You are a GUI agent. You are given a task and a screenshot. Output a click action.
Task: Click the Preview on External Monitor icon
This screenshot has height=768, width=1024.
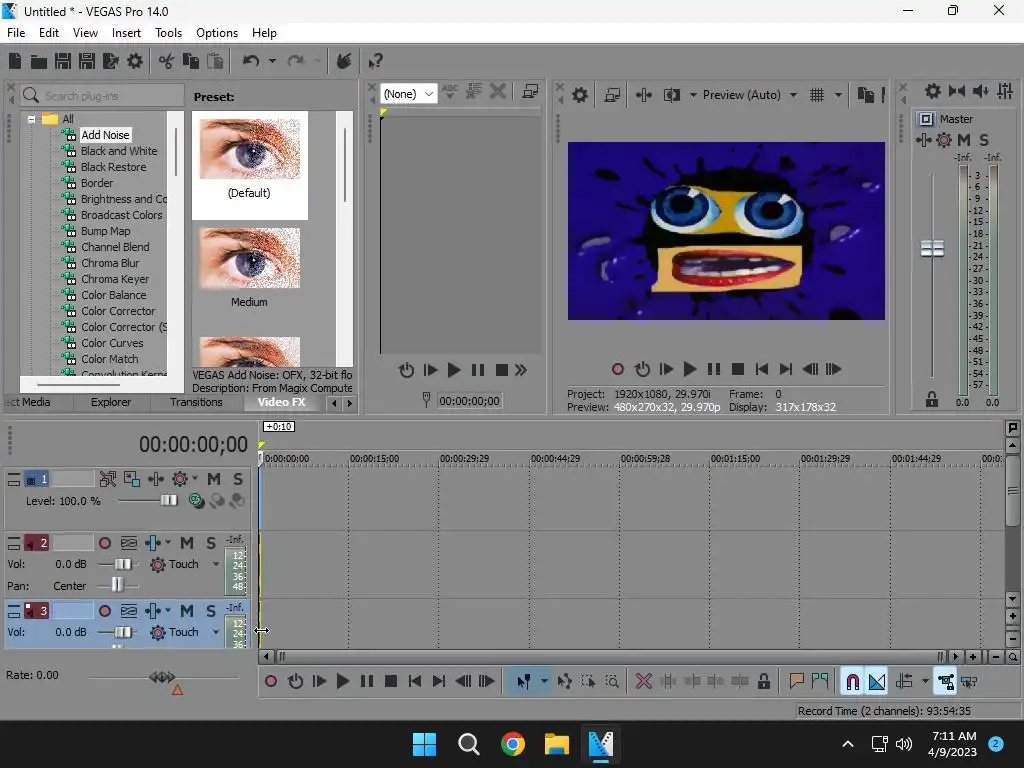point(612,95)
